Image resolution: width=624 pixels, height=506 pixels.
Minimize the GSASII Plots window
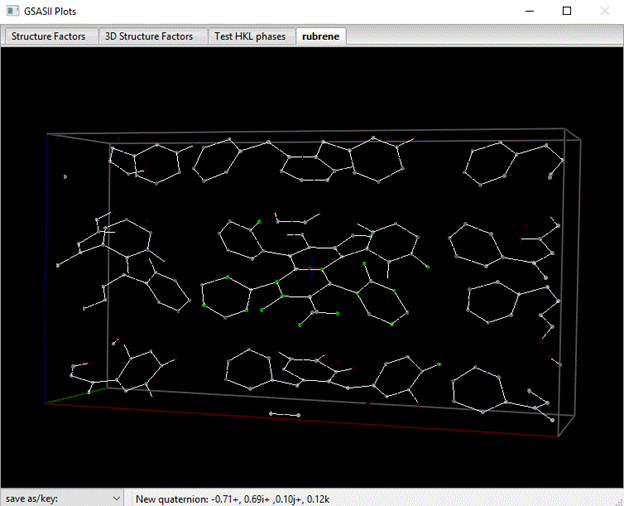click(520, 11)
